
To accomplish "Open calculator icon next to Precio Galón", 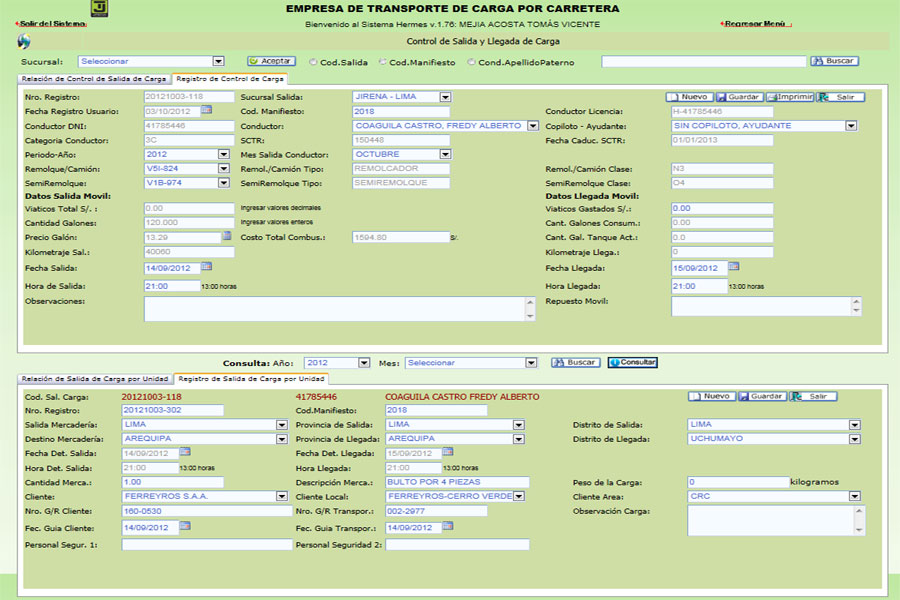I will [x=227, y=236].
